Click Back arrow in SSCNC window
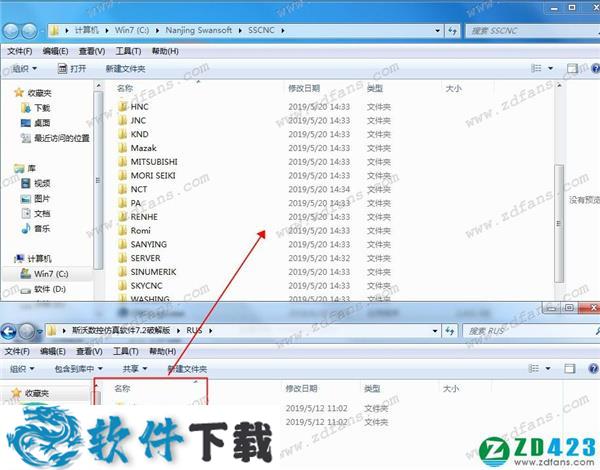600x470 pixels. [x=11, y=31]
